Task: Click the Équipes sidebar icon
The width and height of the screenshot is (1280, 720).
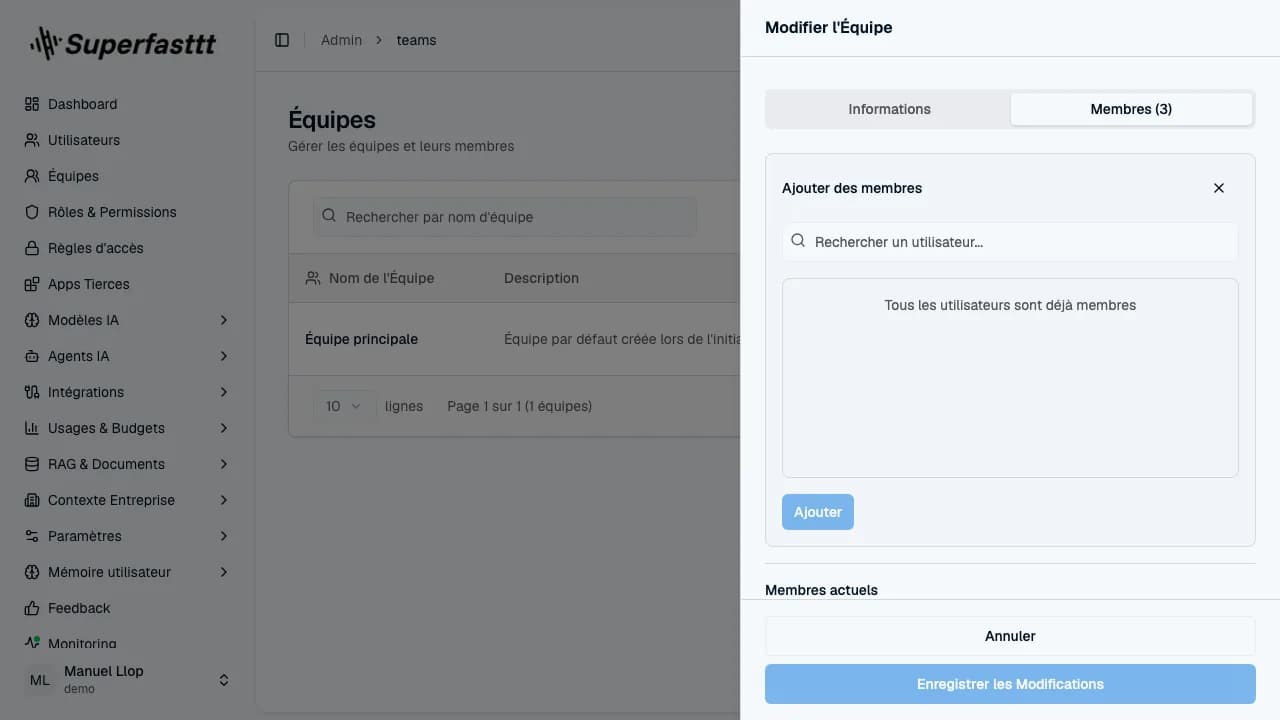Action: [32, 176]
